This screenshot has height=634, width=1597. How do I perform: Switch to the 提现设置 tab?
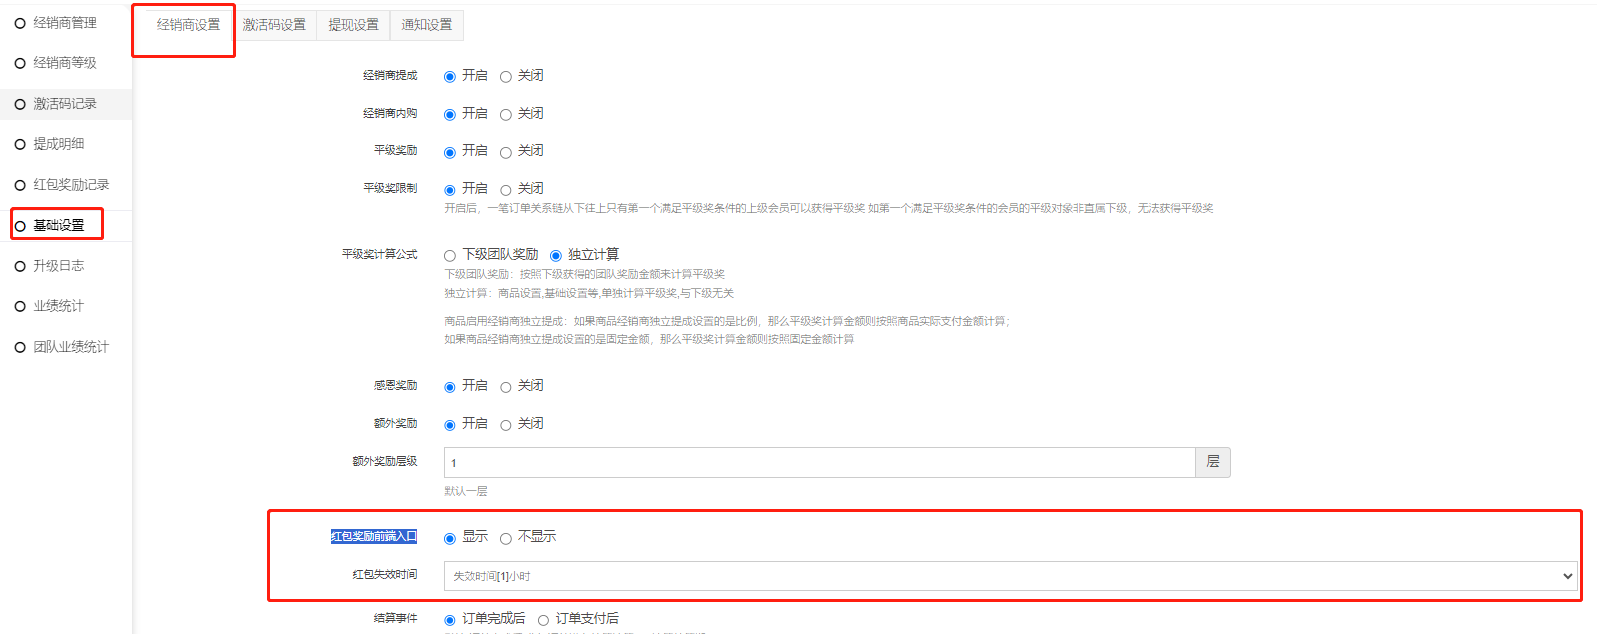point(353,25)
